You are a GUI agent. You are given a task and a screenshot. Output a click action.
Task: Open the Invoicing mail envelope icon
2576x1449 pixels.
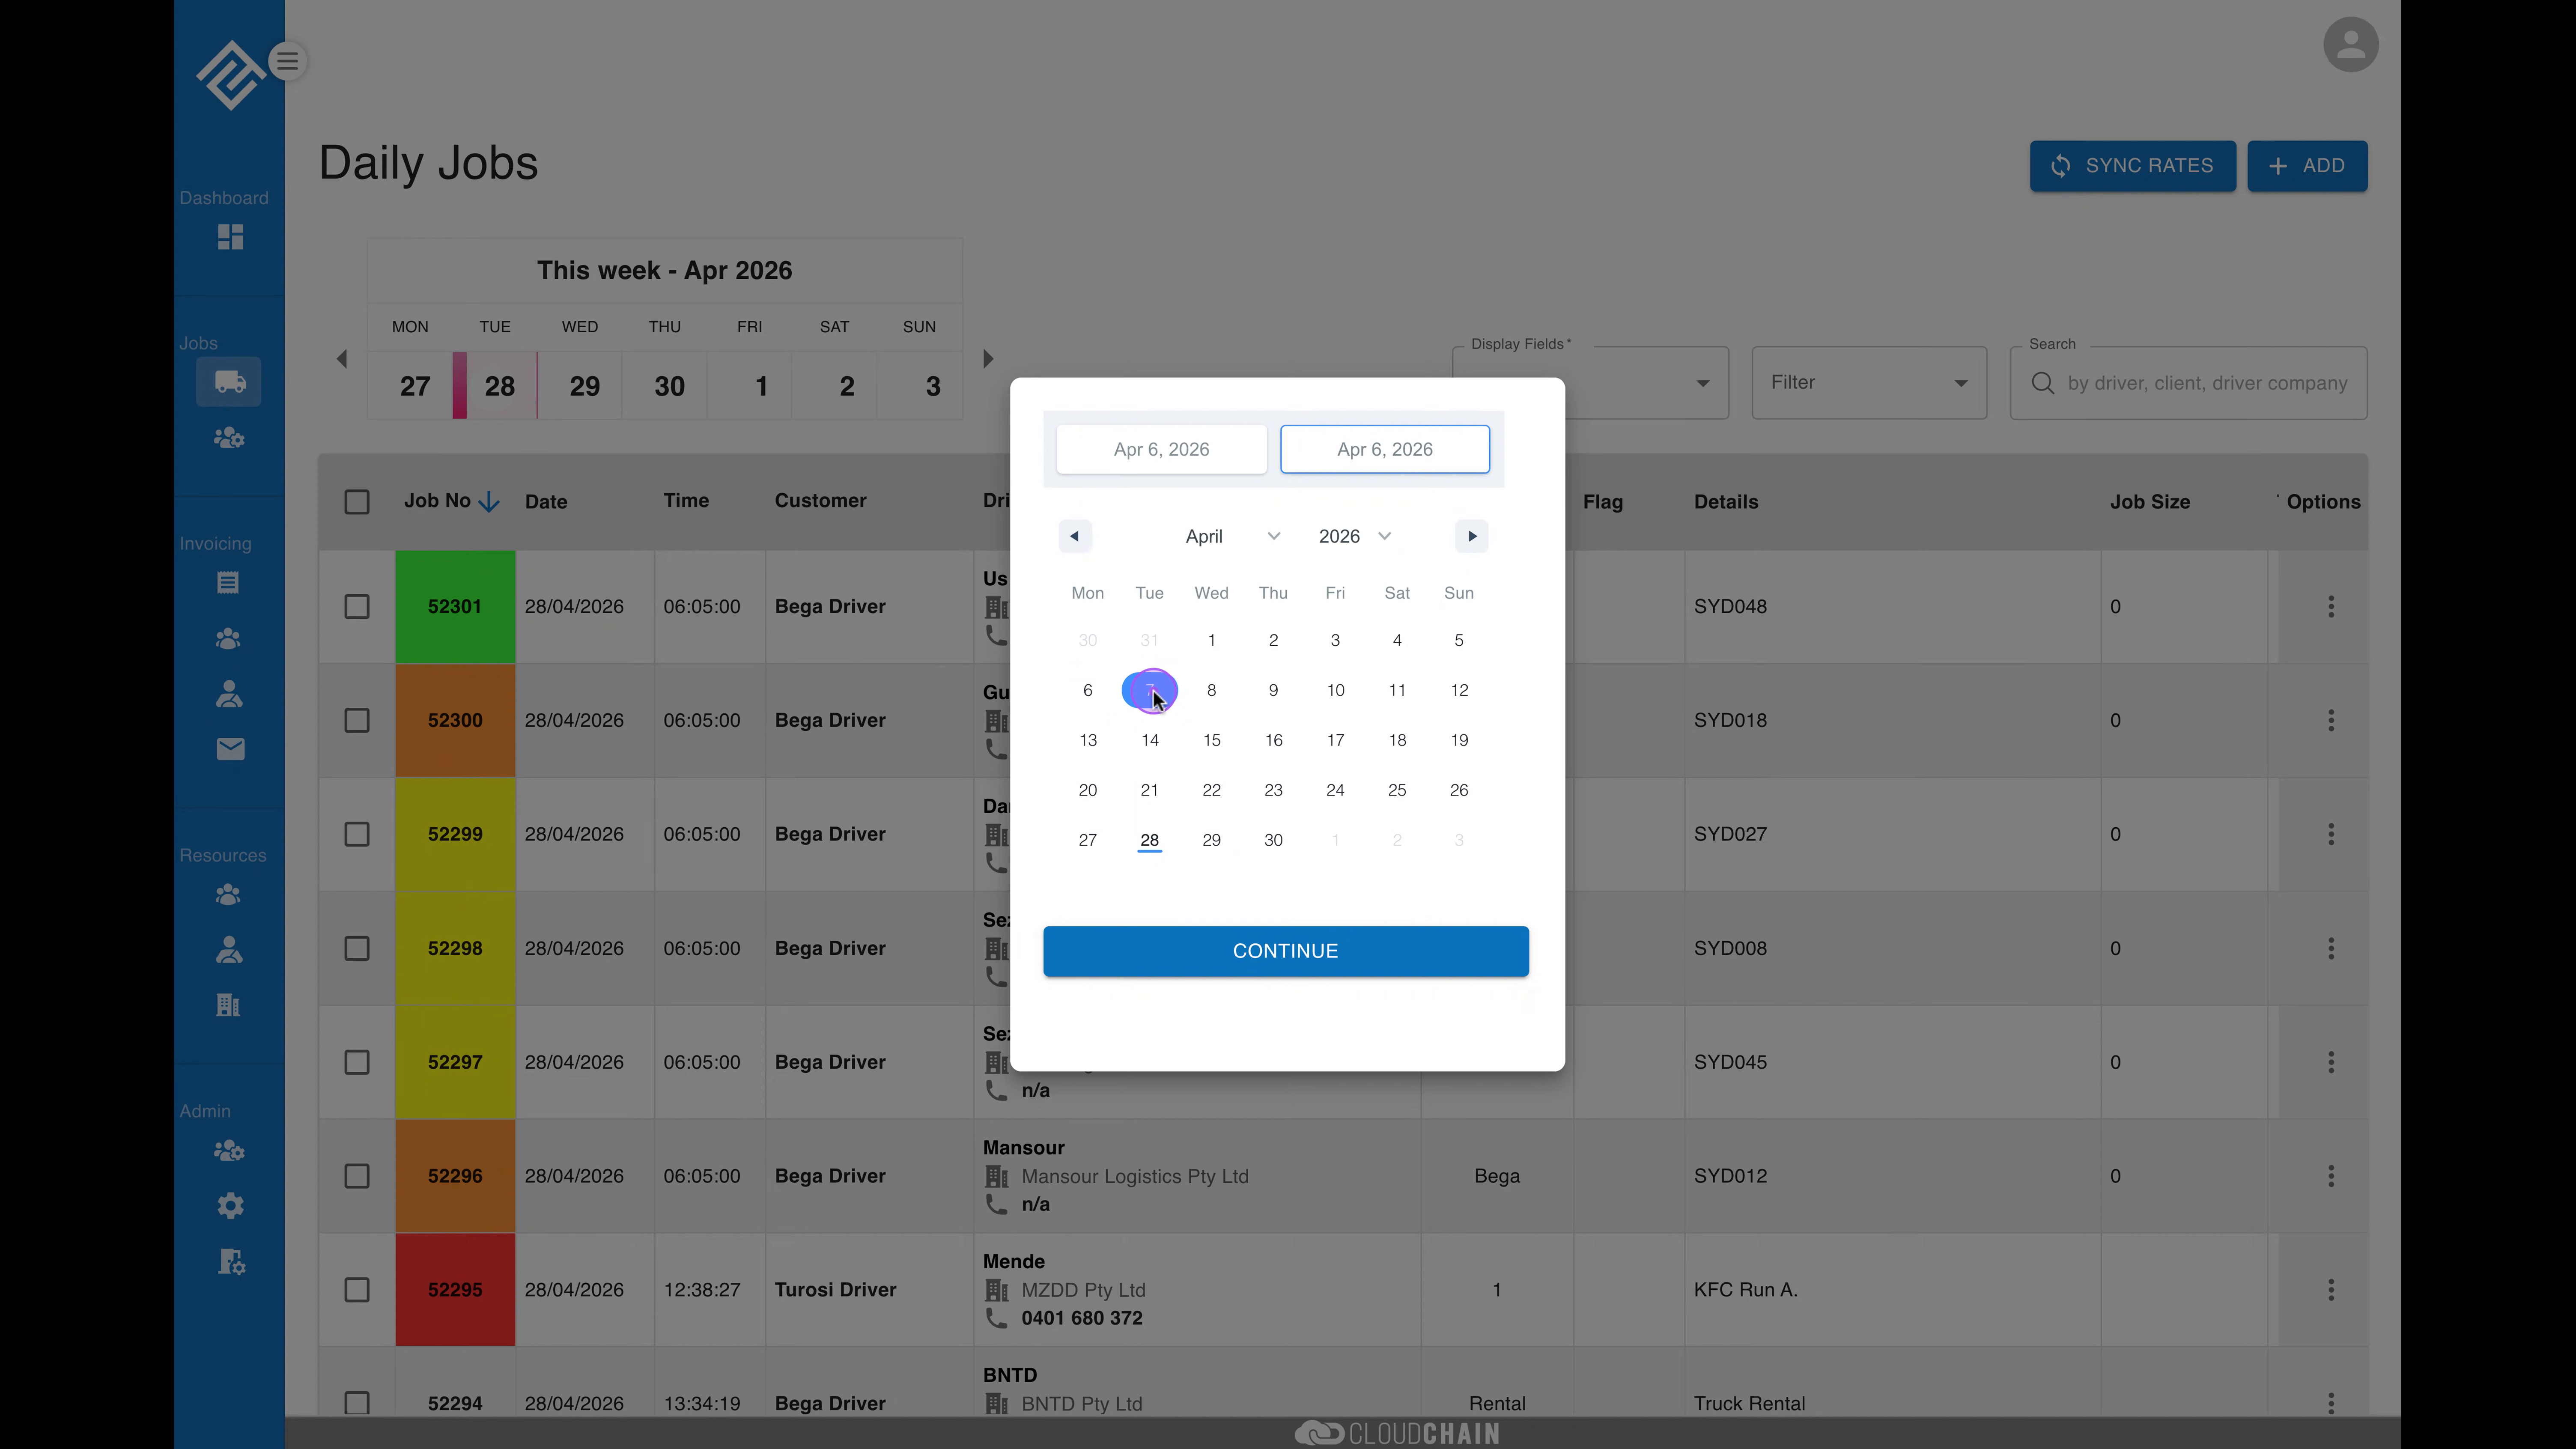pyautogui.click(x=230, y=749)
